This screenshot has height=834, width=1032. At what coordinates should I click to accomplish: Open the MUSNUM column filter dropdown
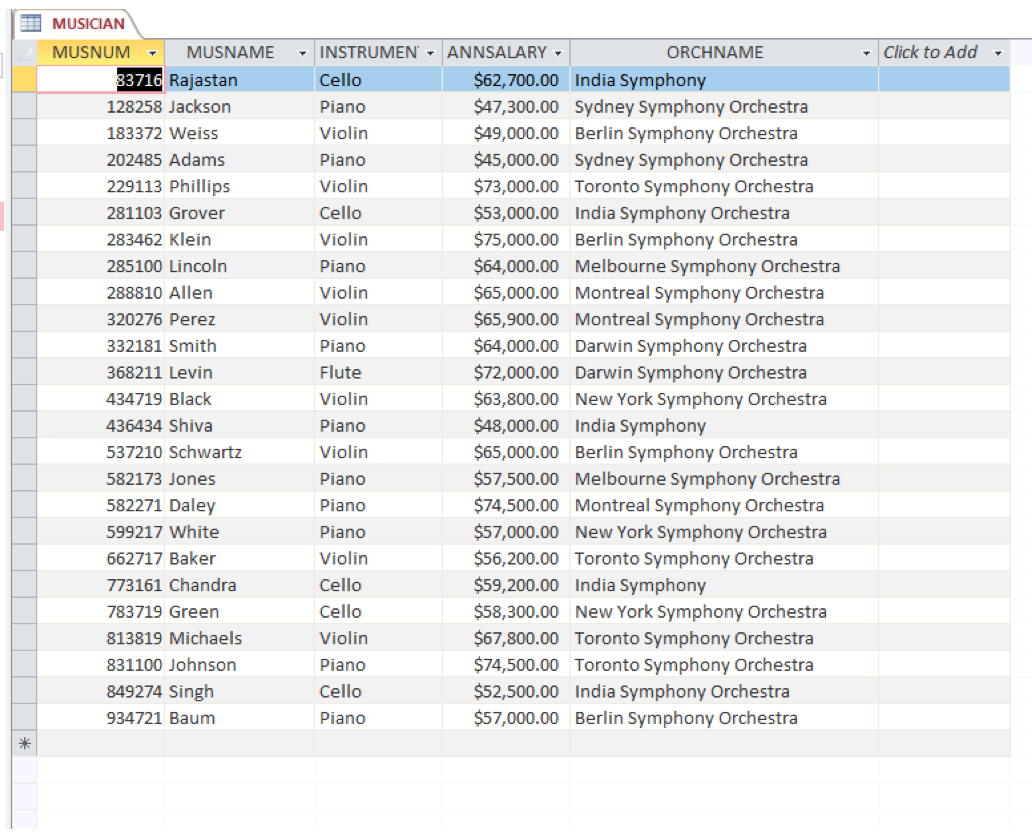click(154, 52)
